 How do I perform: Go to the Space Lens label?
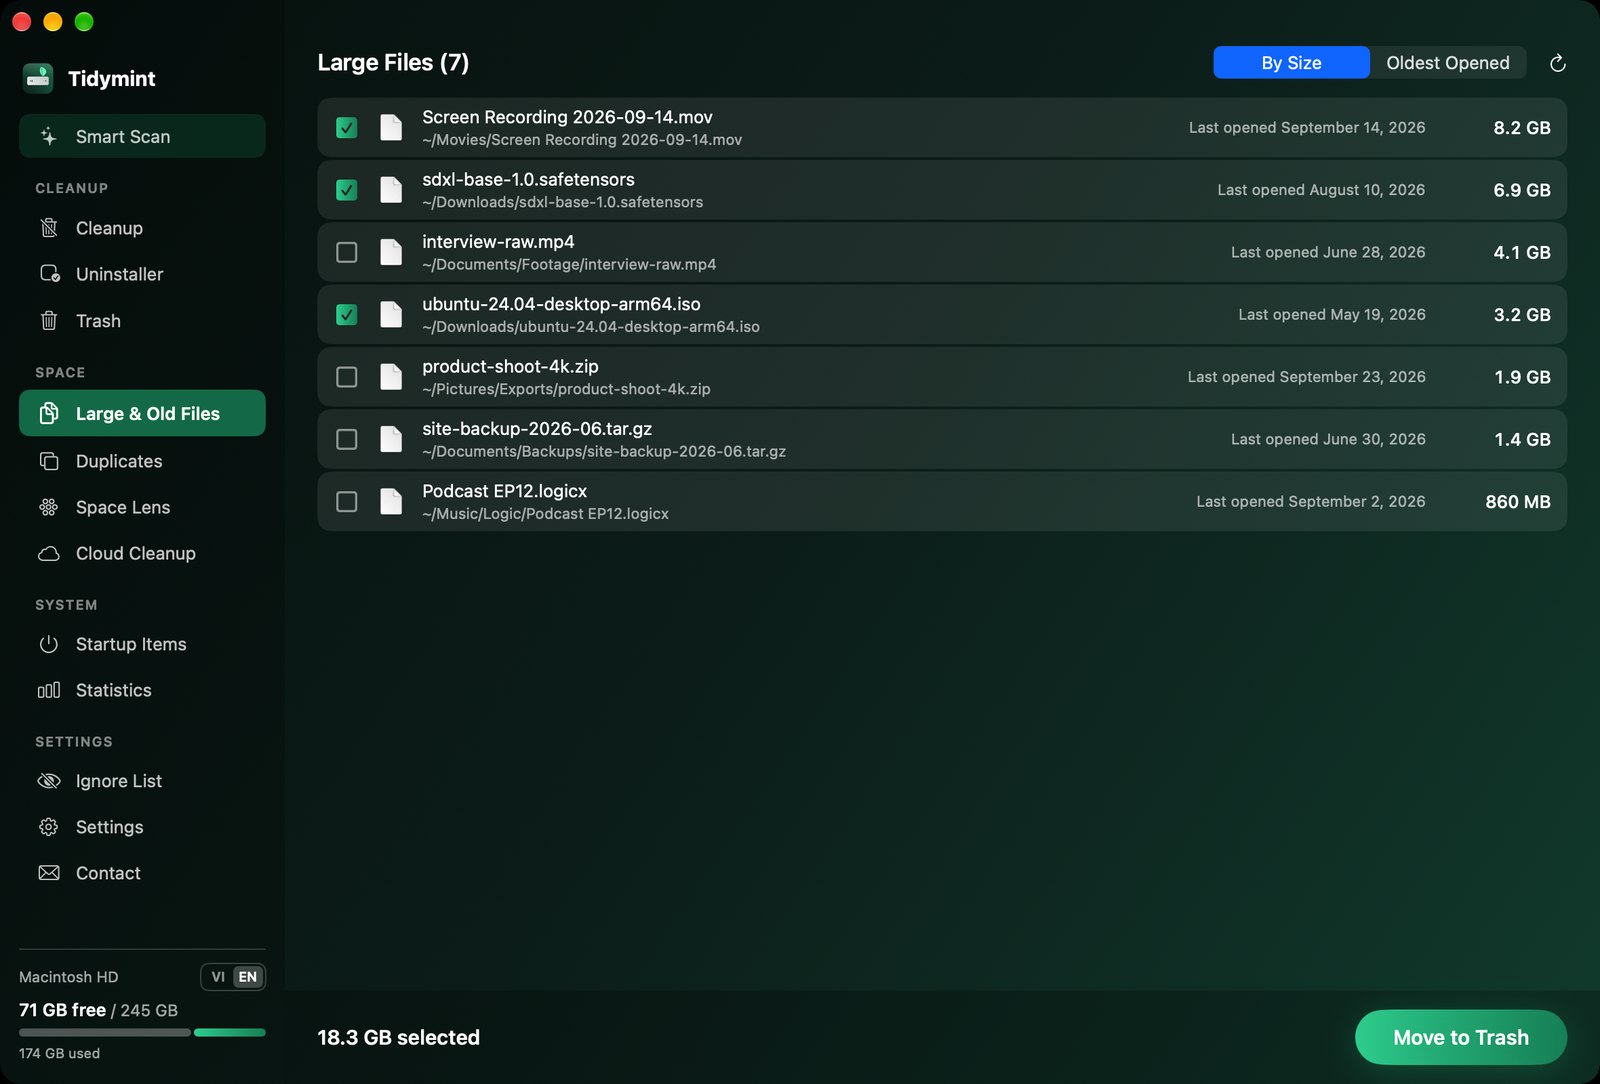(x=123, y=507)
